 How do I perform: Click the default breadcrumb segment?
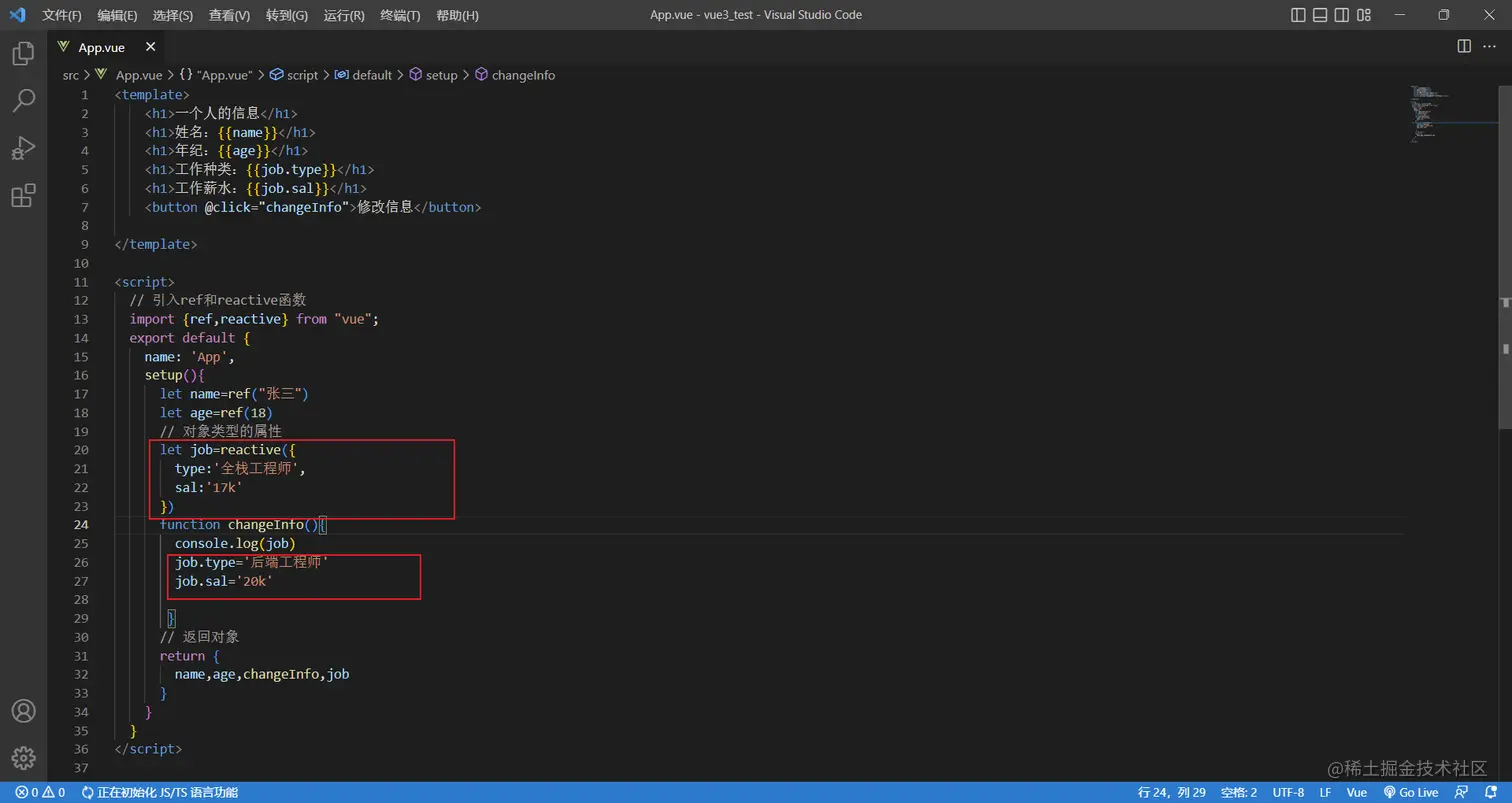[364, 75]
